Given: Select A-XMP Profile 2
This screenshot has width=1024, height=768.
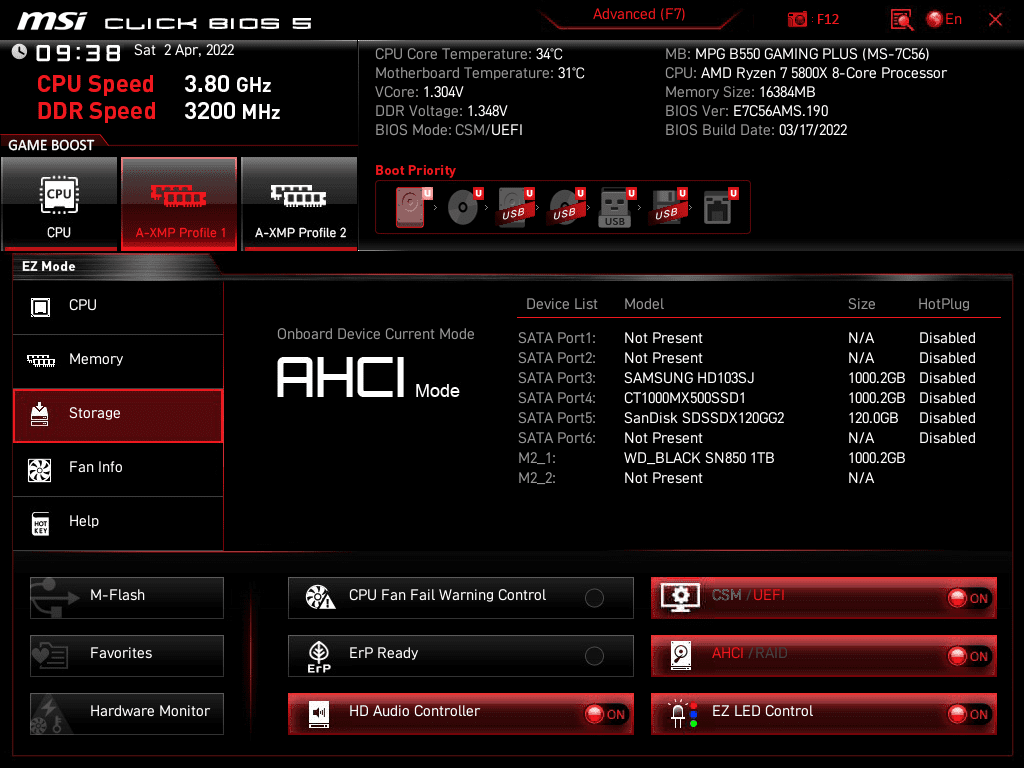Looking at the screenshot, I should pos(300,203).
